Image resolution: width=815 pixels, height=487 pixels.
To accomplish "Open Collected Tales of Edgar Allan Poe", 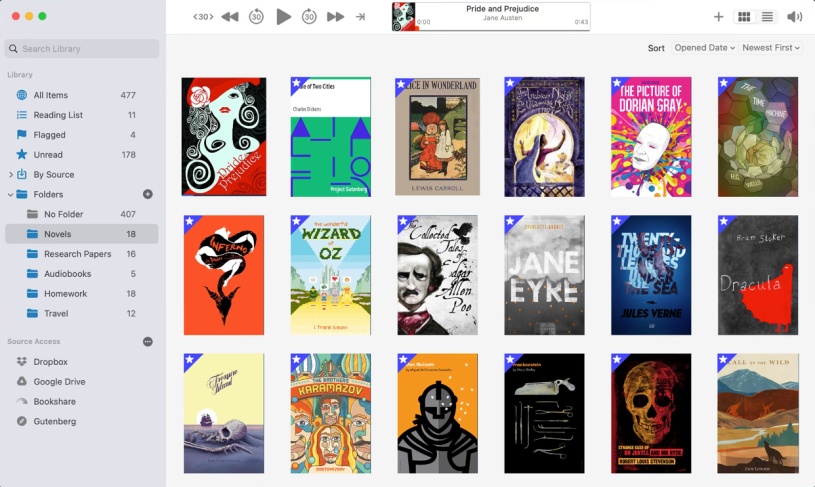I will tap(438, 275).
